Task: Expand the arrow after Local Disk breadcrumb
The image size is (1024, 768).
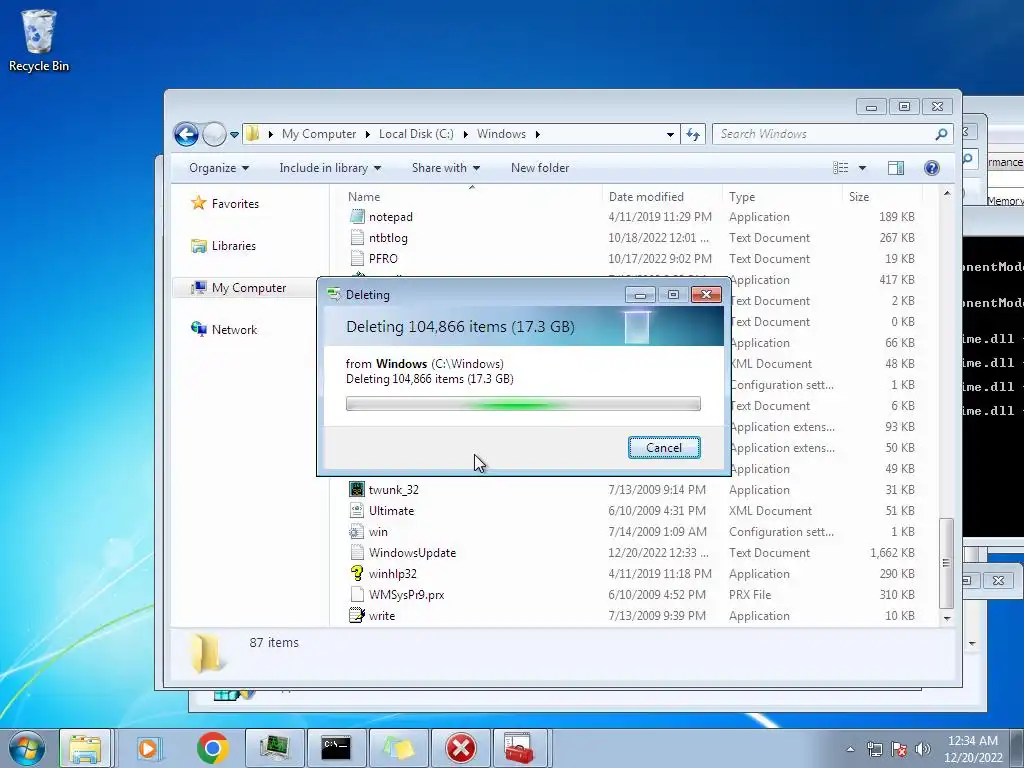Action: coord(466,134)
